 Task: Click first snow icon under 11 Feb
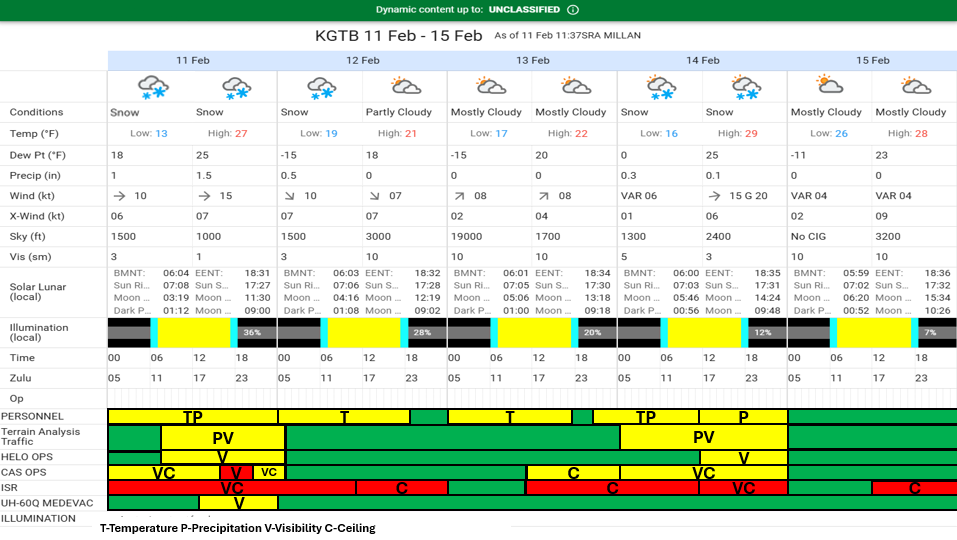pyautogui.click(x=151, y=87)
